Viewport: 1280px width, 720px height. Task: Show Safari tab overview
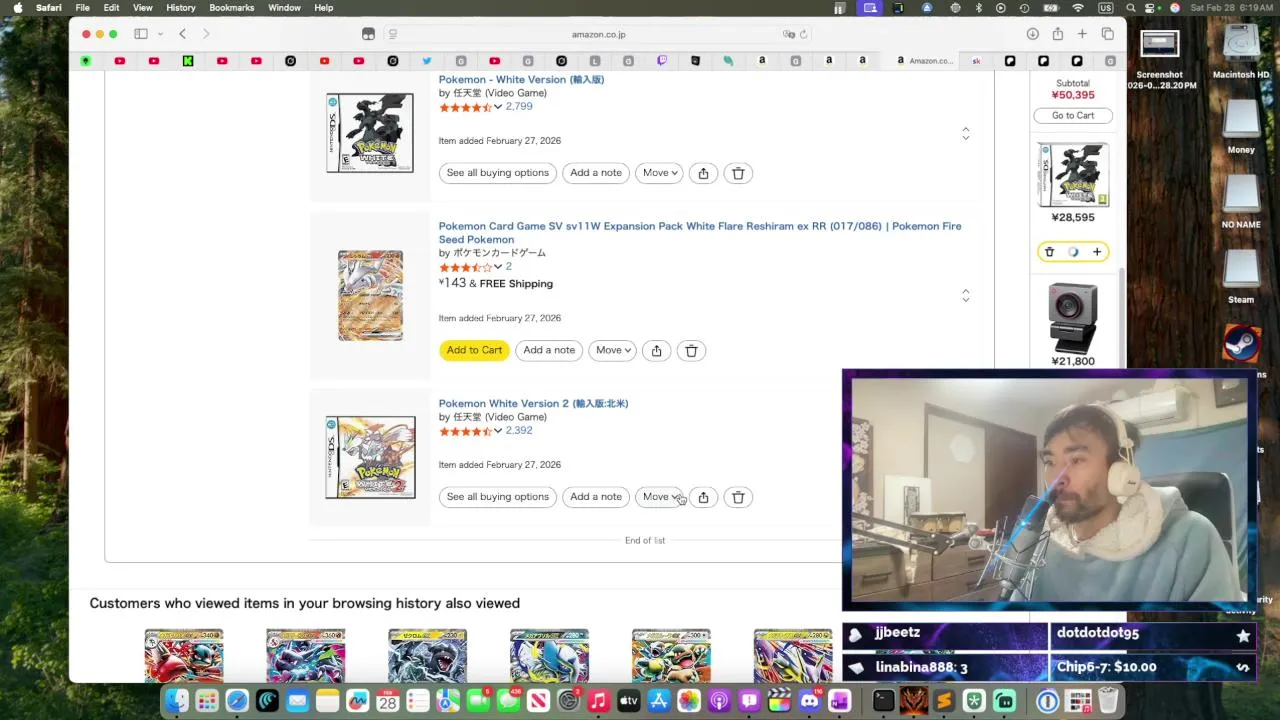coord(1108,34)
